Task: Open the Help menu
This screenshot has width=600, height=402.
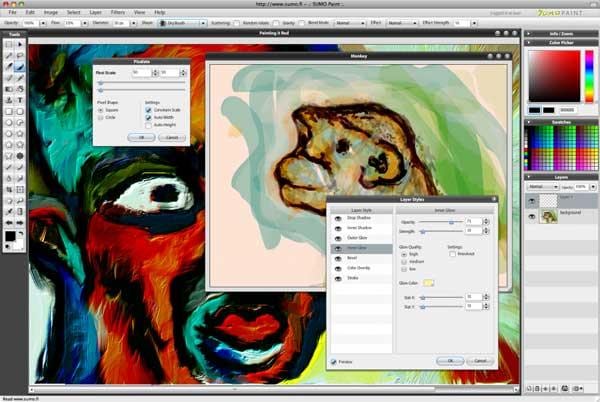Action: click(160, 12)
